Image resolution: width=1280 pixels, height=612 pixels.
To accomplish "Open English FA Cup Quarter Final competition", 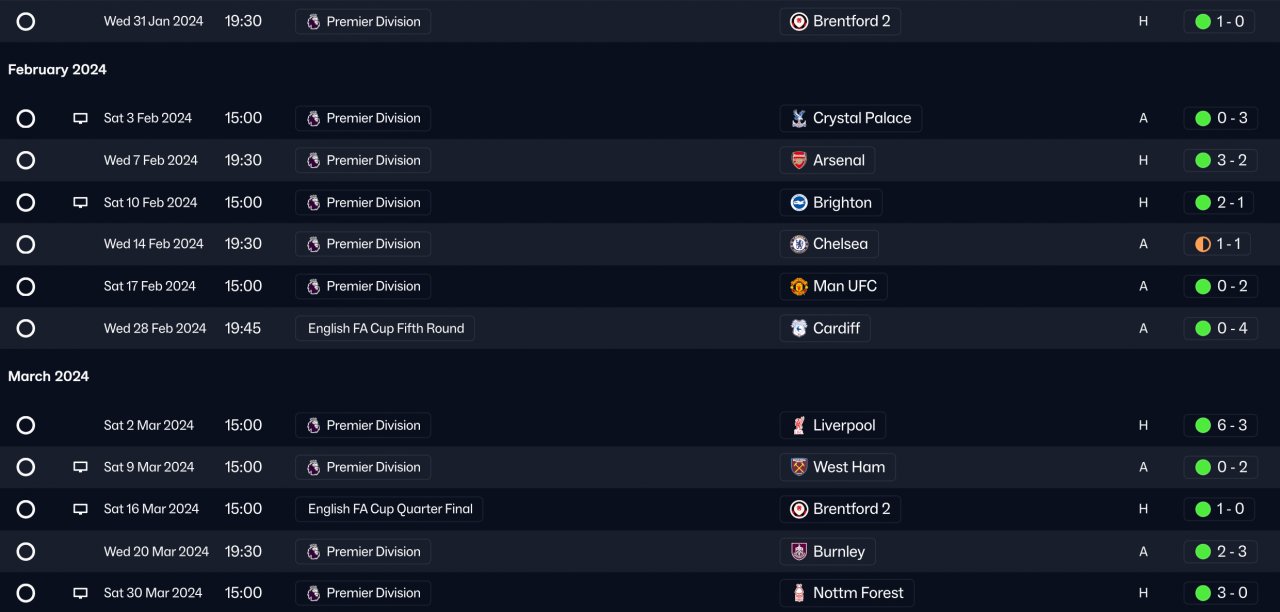I will [389, 509].
